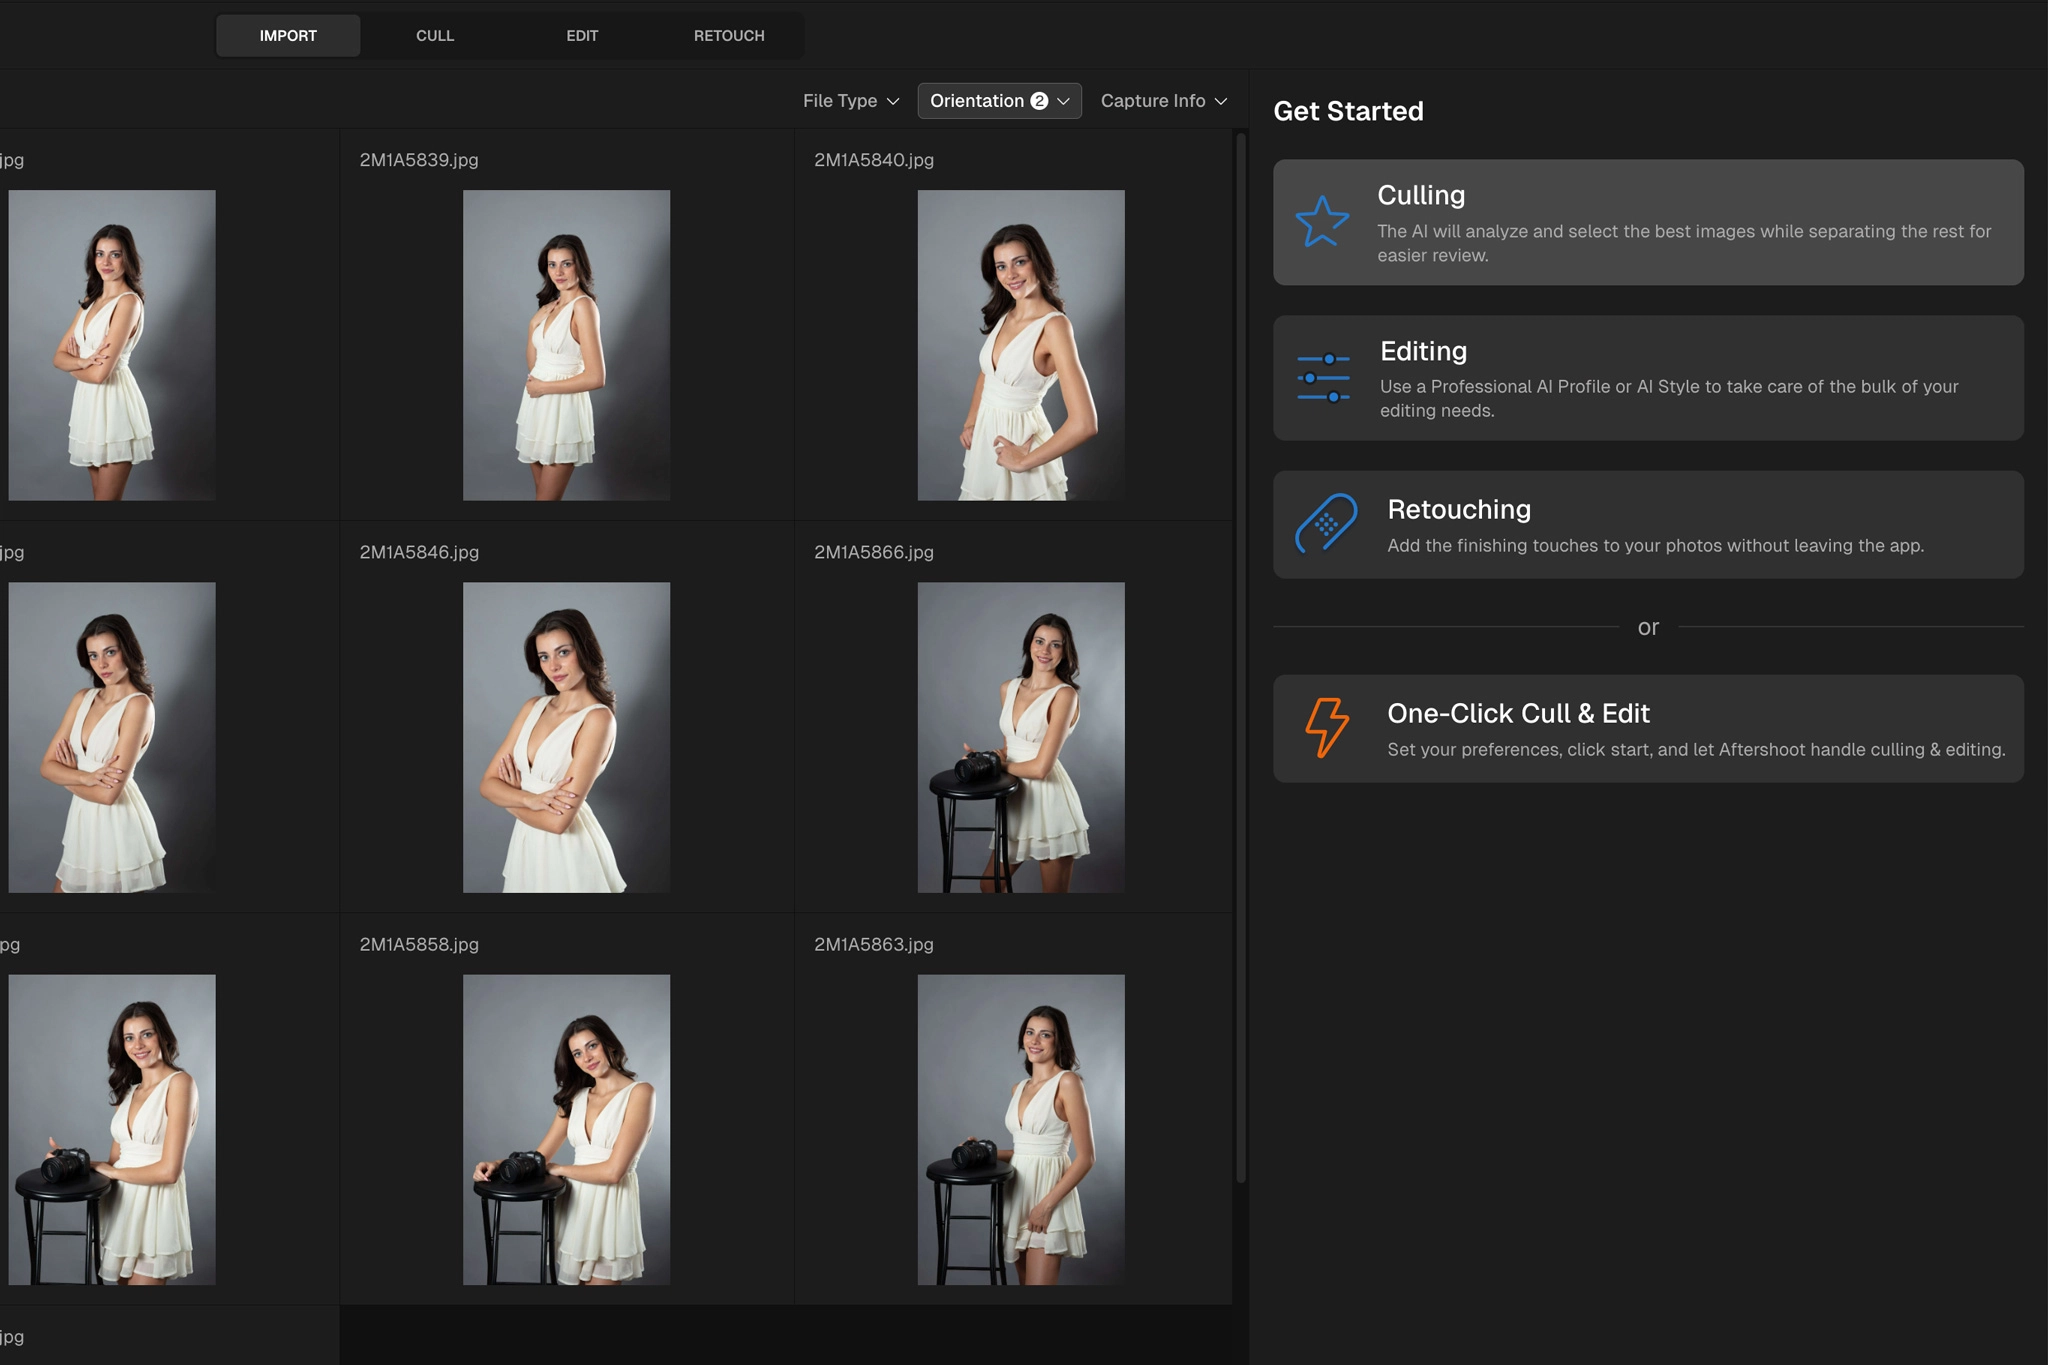Select thumbnail 2M1A5846.jpg
Screen dimensions: 2048x1365
tap(566, 737)
